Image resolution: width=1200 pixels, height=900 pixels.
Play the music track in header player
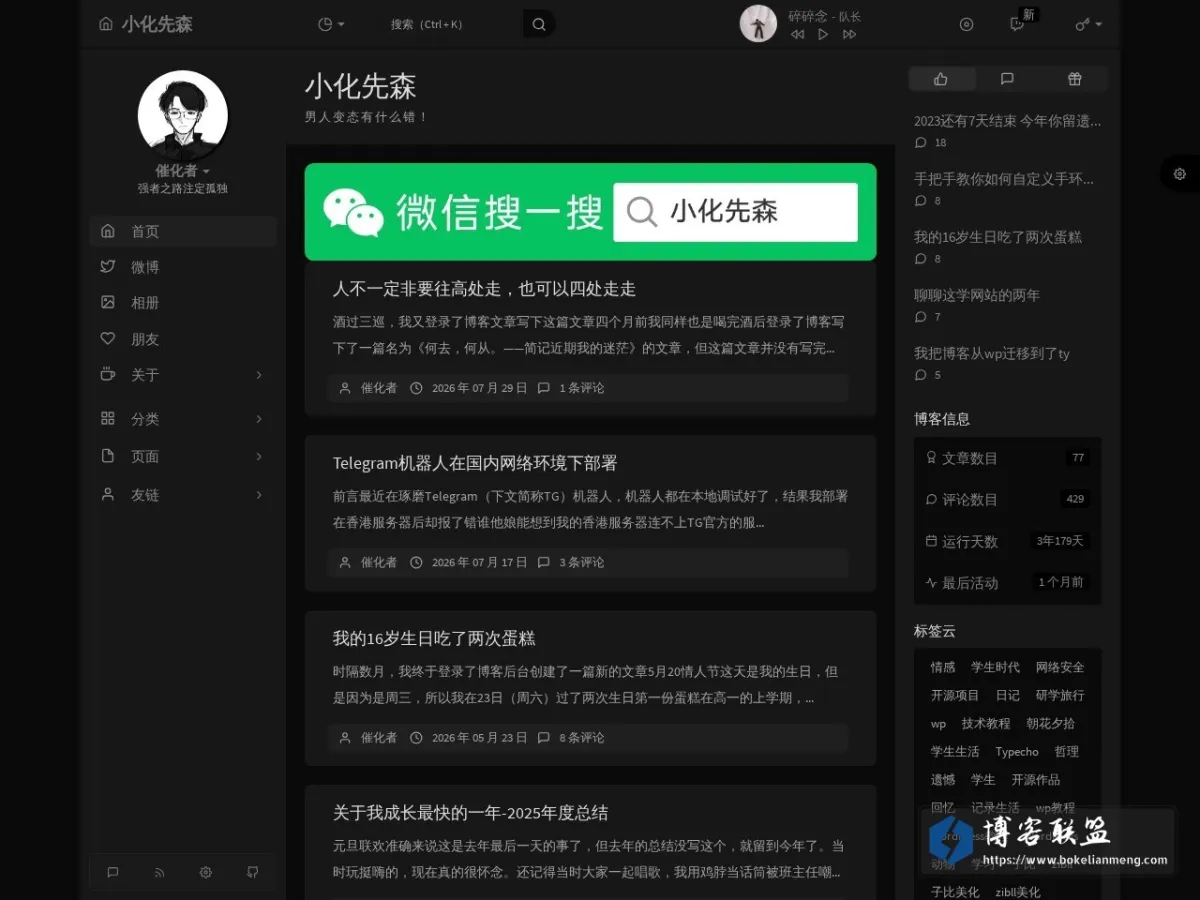tap(823, 34)
